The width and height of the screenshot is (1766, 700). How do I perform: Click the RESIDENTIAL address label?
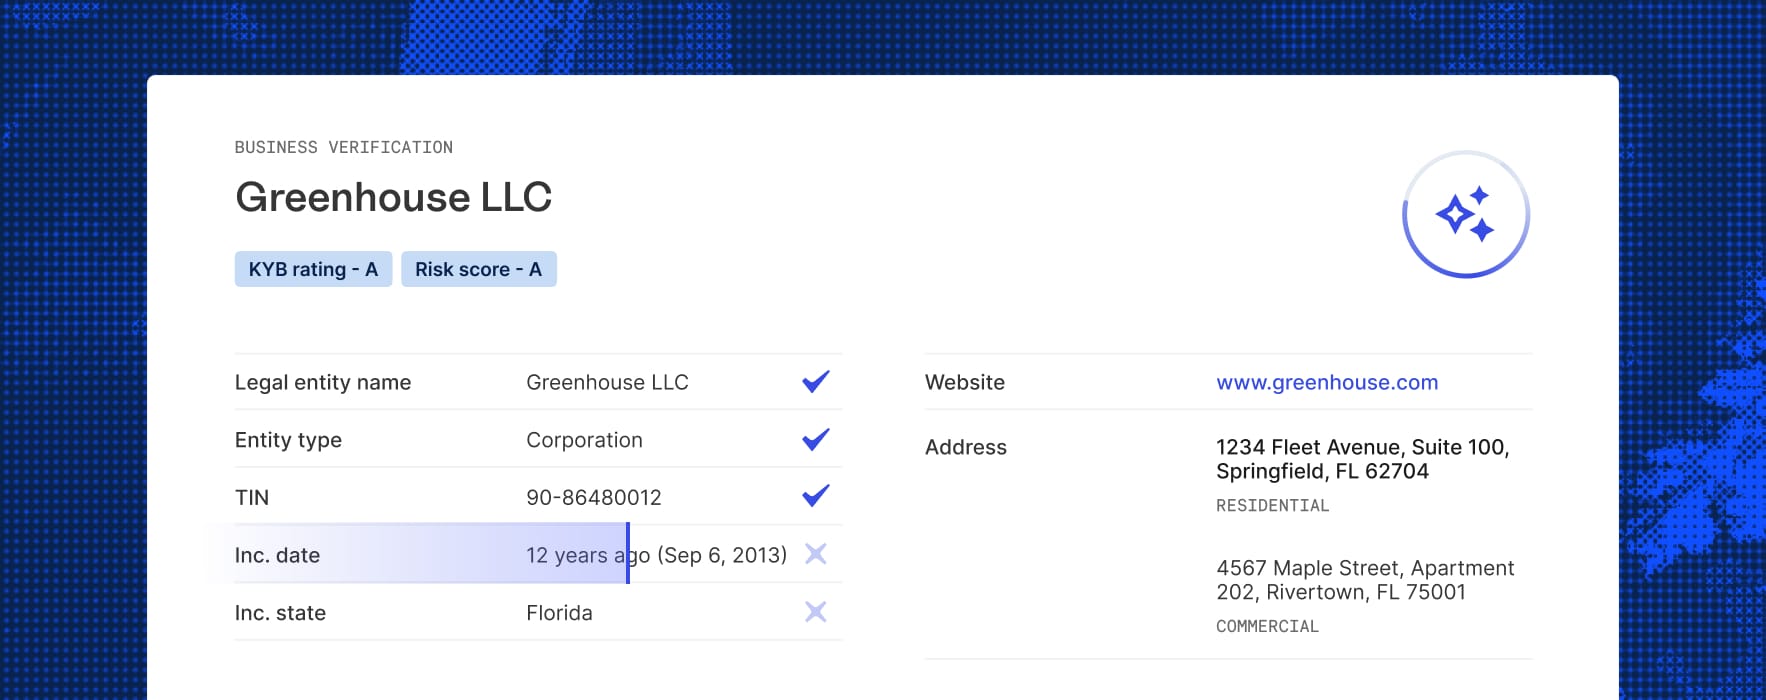click(x=1272, y=506)
